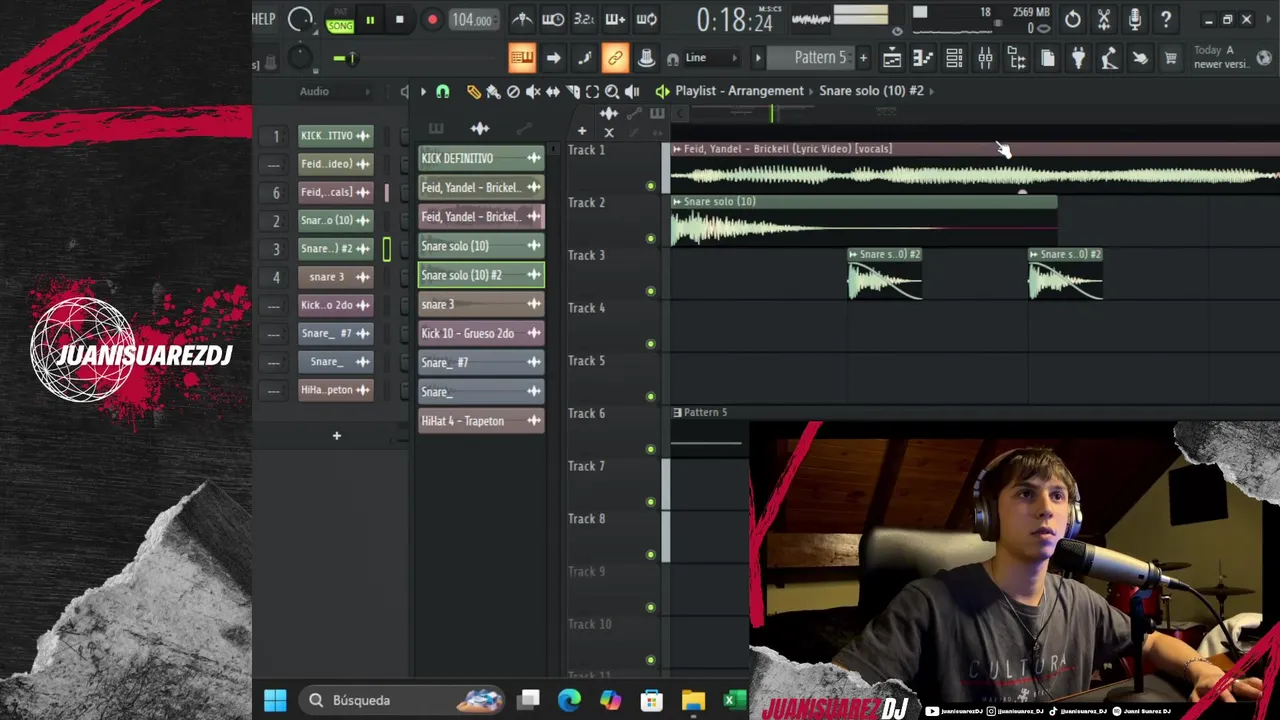Toggle the countdown before recording icon
This screenshot has width=1280, height=720.
[585, 19]
